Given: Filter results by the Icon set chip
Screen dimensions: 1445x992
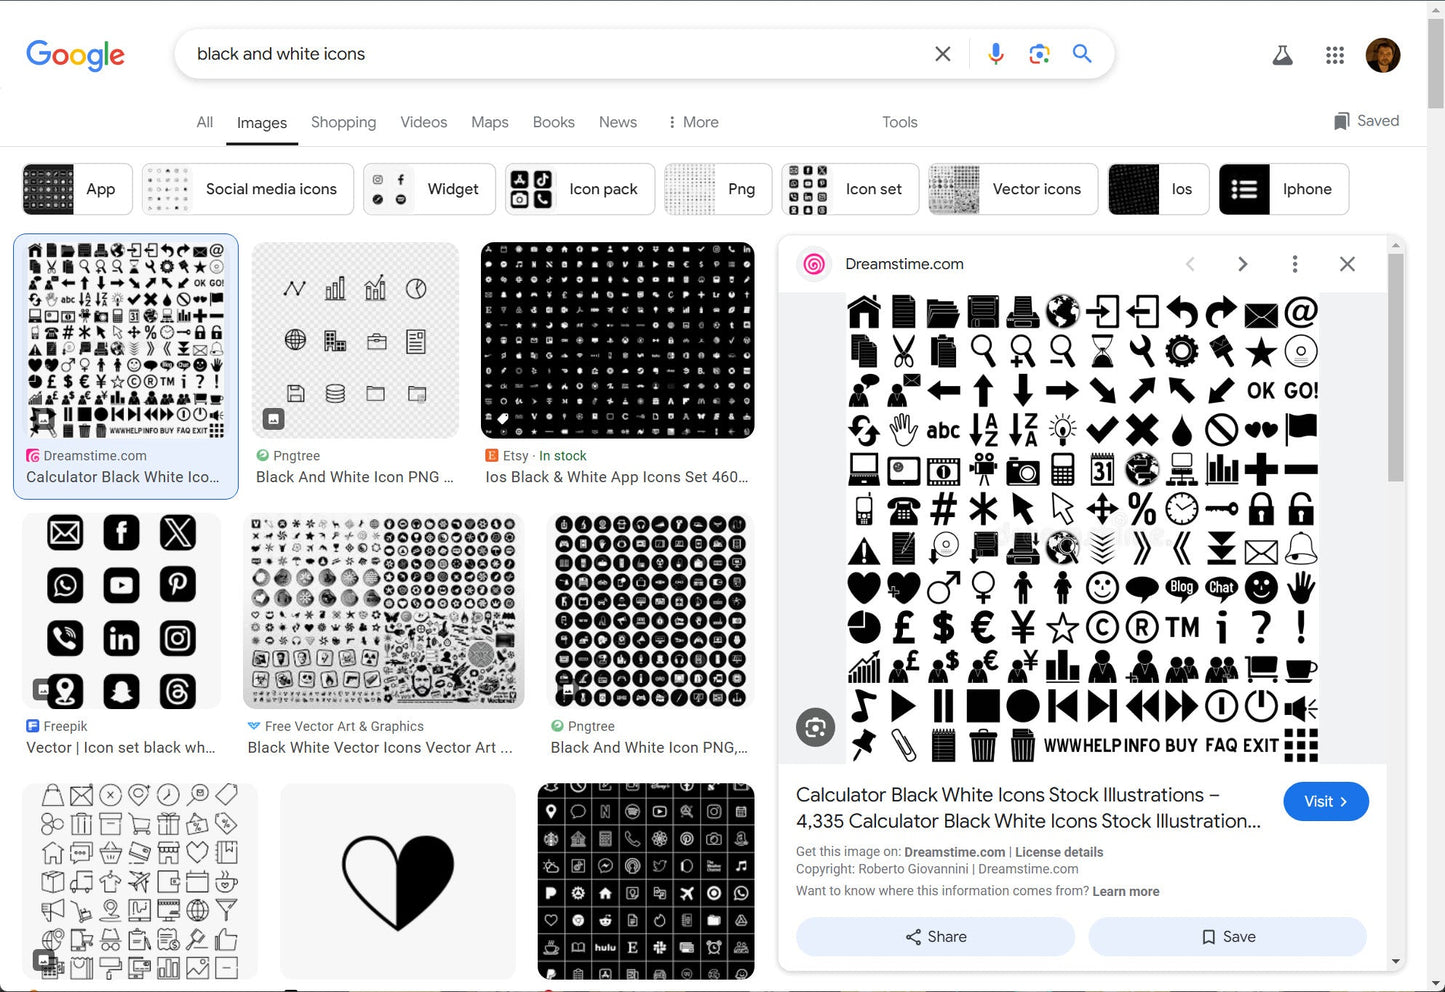Looking at the screenshot, I should (x=850, y=189).
